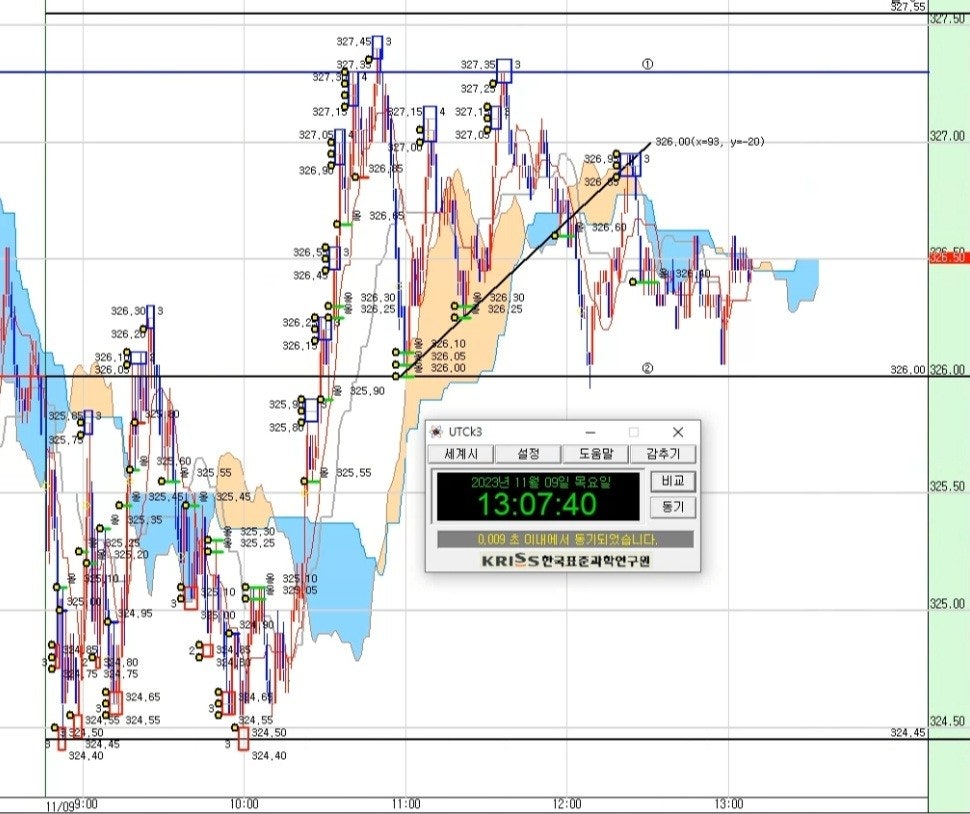Click the 11:00 label on the time axis
This screenshot has height=814, width=970.
point(406,804)
